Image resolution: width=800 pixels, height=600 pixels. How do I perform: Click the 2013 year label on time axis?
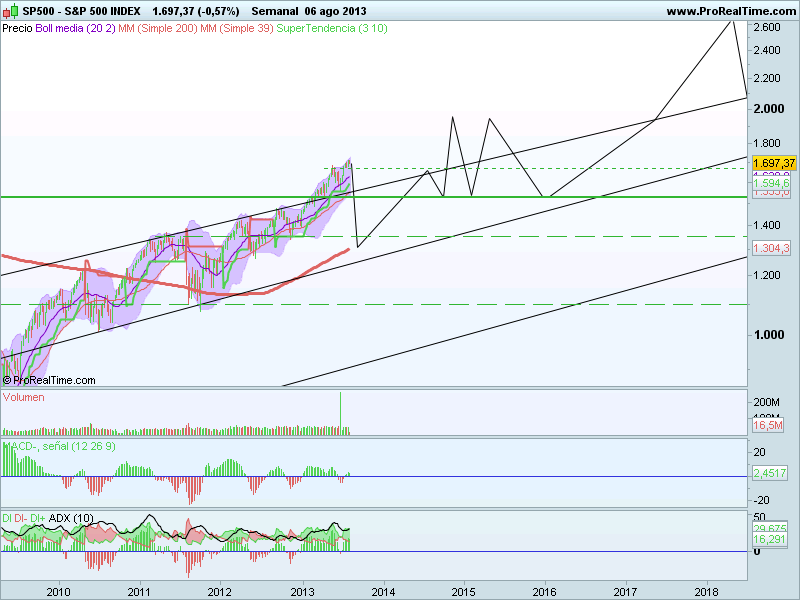[303, 592]
